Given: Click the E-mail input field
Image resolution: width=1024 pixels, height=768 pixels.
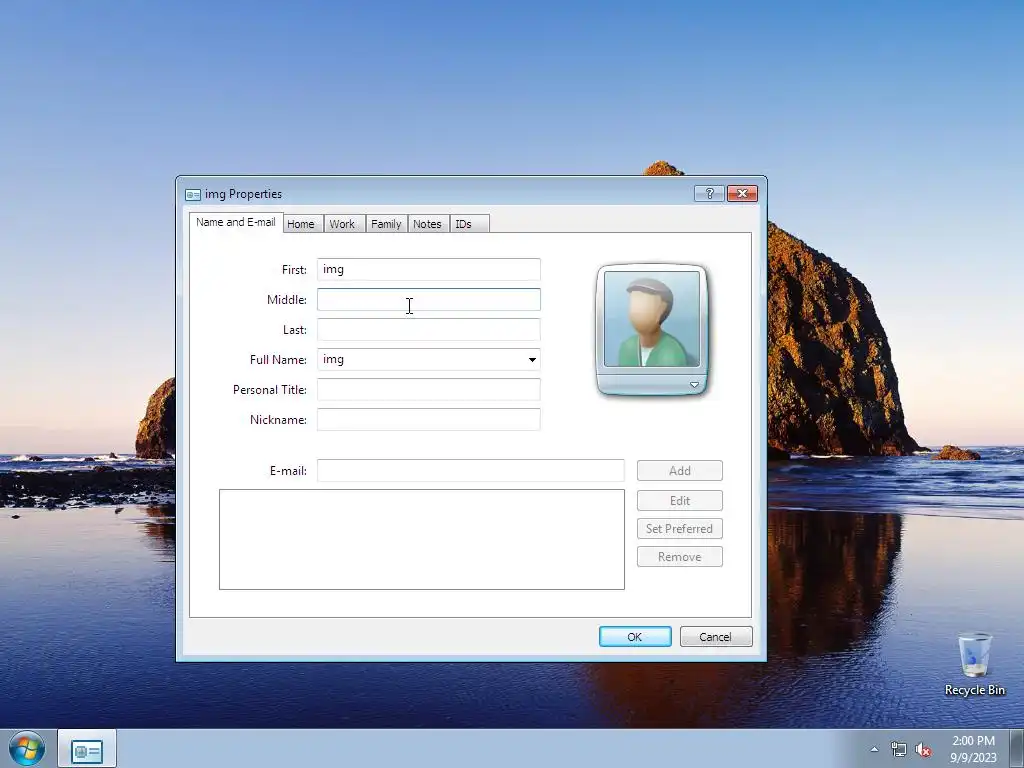Looking at the screenshot, I should [x=470, y=471].
